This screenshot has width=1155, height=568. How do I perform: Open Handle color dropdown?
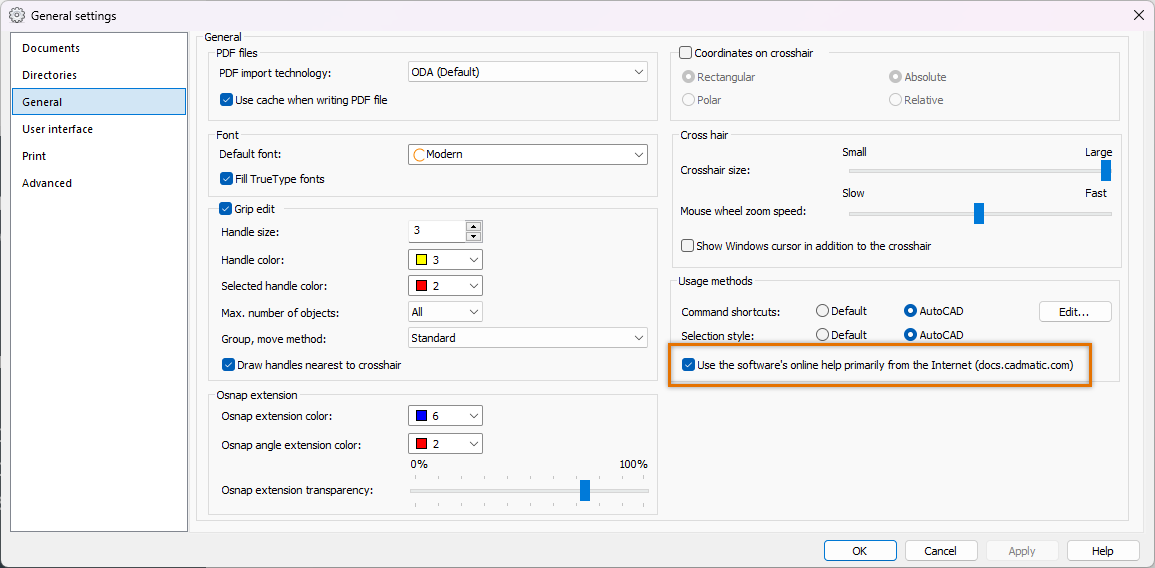(446, 260)
